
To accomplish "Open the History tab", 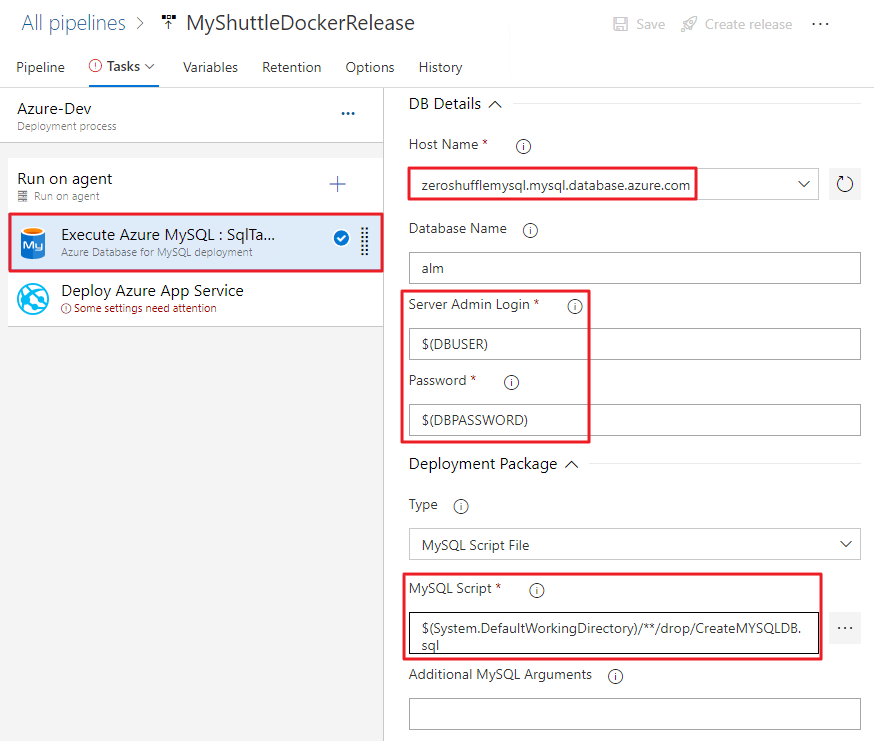I will pyautogui.click(x=440, y=67).
